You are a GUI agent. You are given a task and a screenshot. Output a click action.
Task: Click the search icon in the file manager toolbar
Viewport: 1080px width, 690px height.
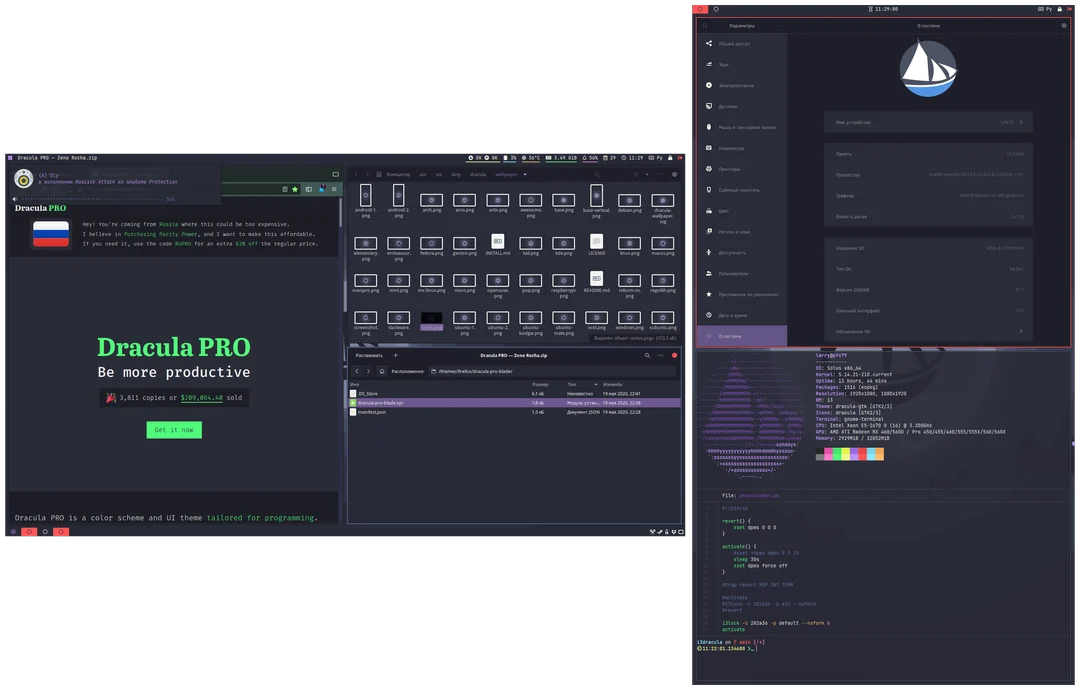pos(597,174)
